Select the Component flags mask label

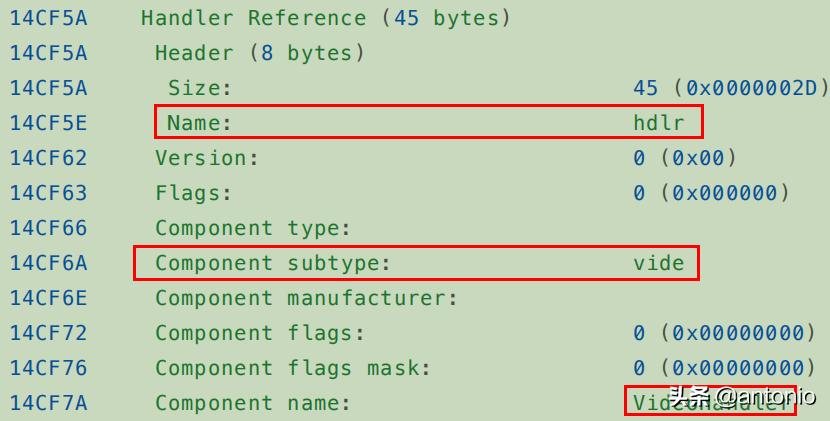point(293,368)
